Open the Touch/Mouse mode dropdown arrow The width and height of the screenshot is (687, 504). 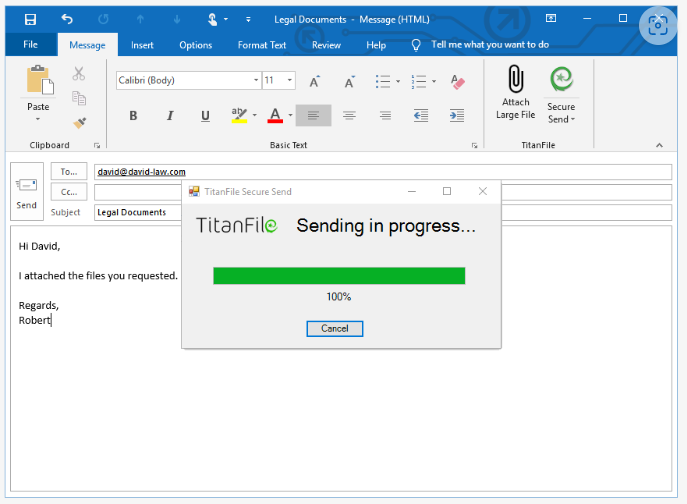pyautogui.click(x=226, y=19)
